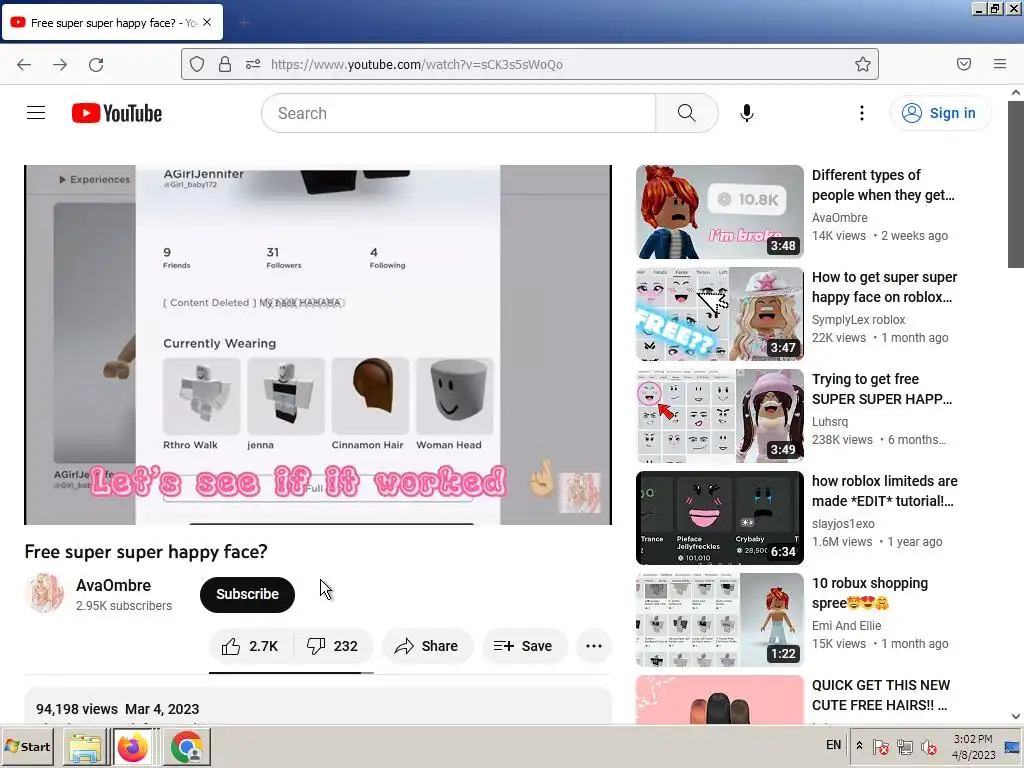This screenshot has width=1024, height=768.
Task: Show hidden system tray icons
Action: click(859, 745)
